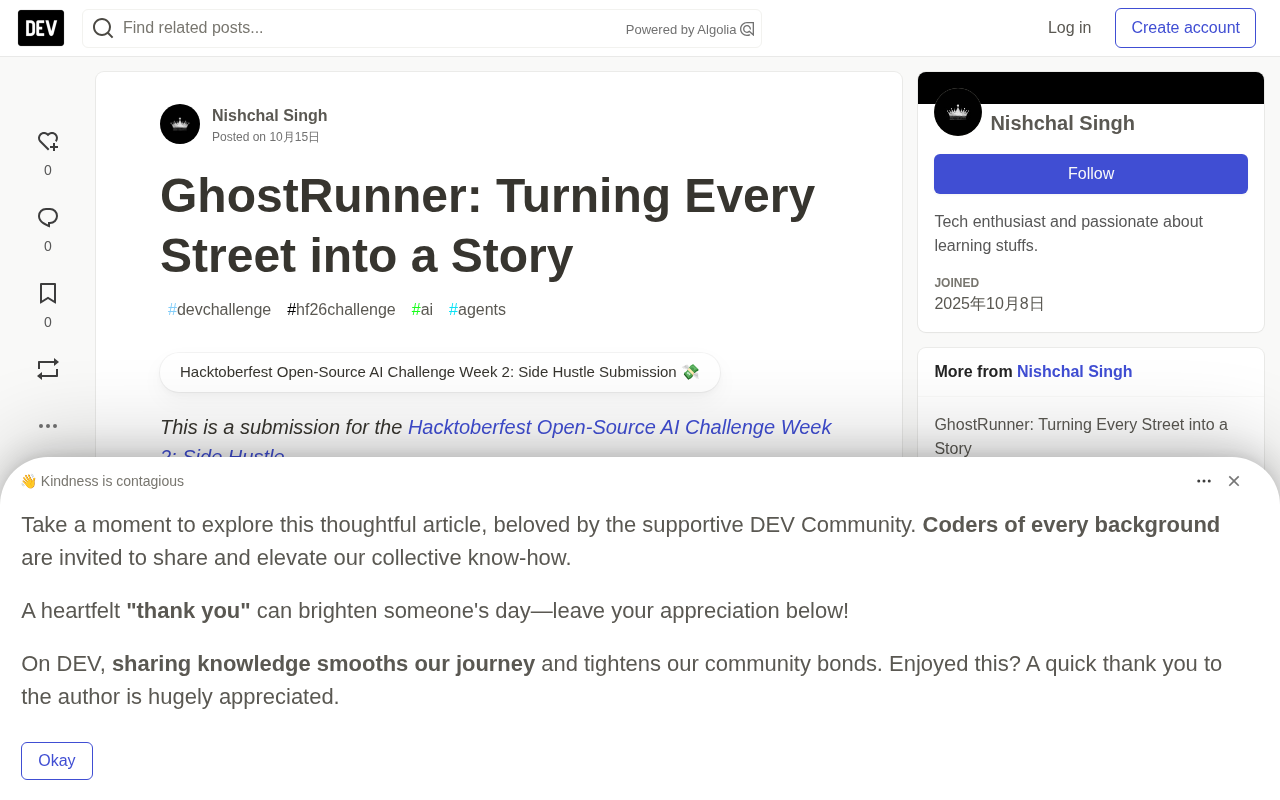Click the post date 10月15日

294,137
